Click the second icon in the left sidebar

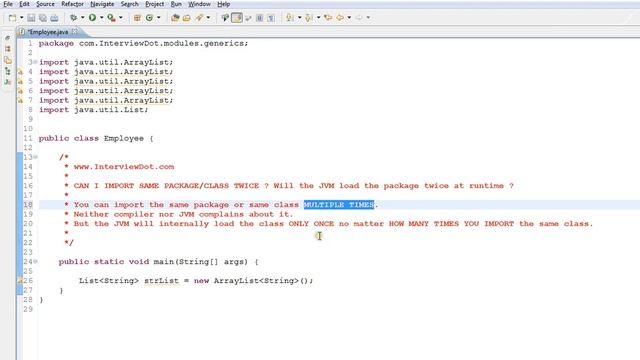tap(7, 49)
